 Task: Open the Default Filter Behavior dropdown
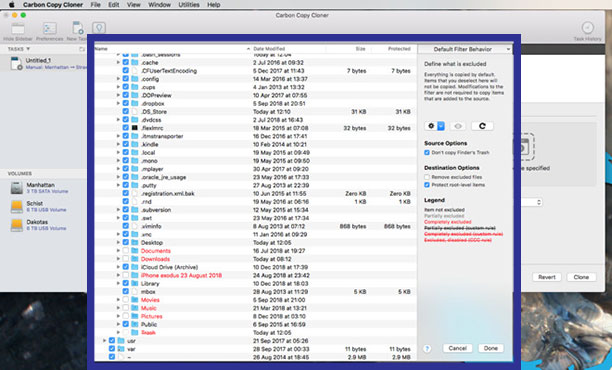(x=464, y=49)
